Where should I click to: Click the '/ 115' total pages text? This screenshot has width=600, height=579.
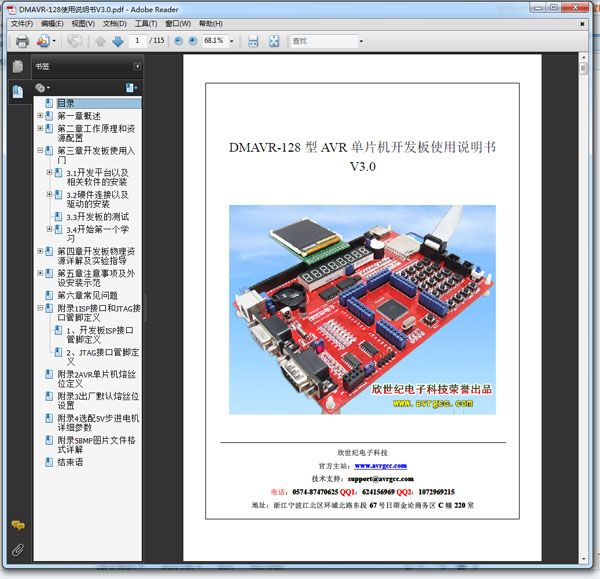point(157,41)
